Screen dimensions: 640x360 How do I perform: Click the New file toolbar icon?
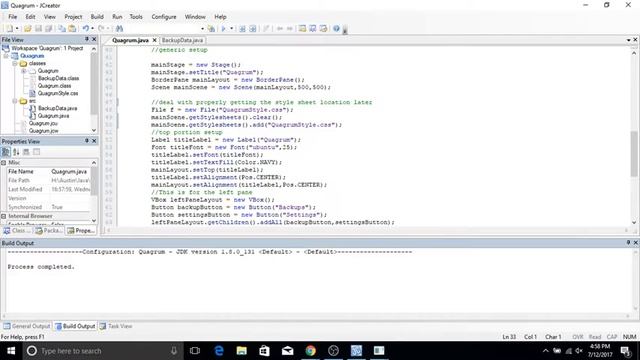tap(9, 29)
